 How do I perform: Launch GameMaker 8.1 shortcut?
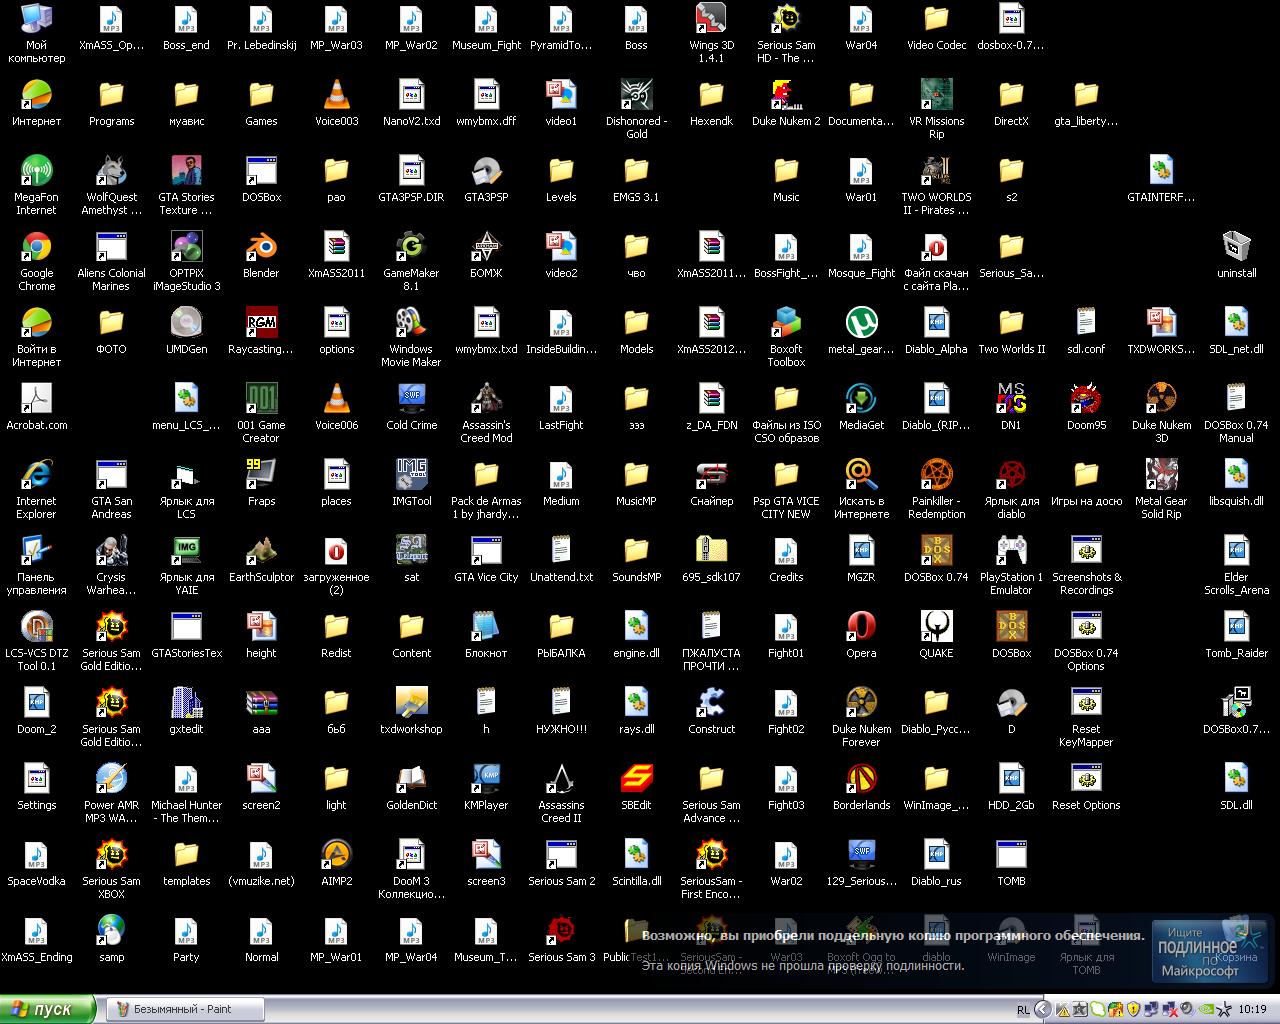coord(411,246)
